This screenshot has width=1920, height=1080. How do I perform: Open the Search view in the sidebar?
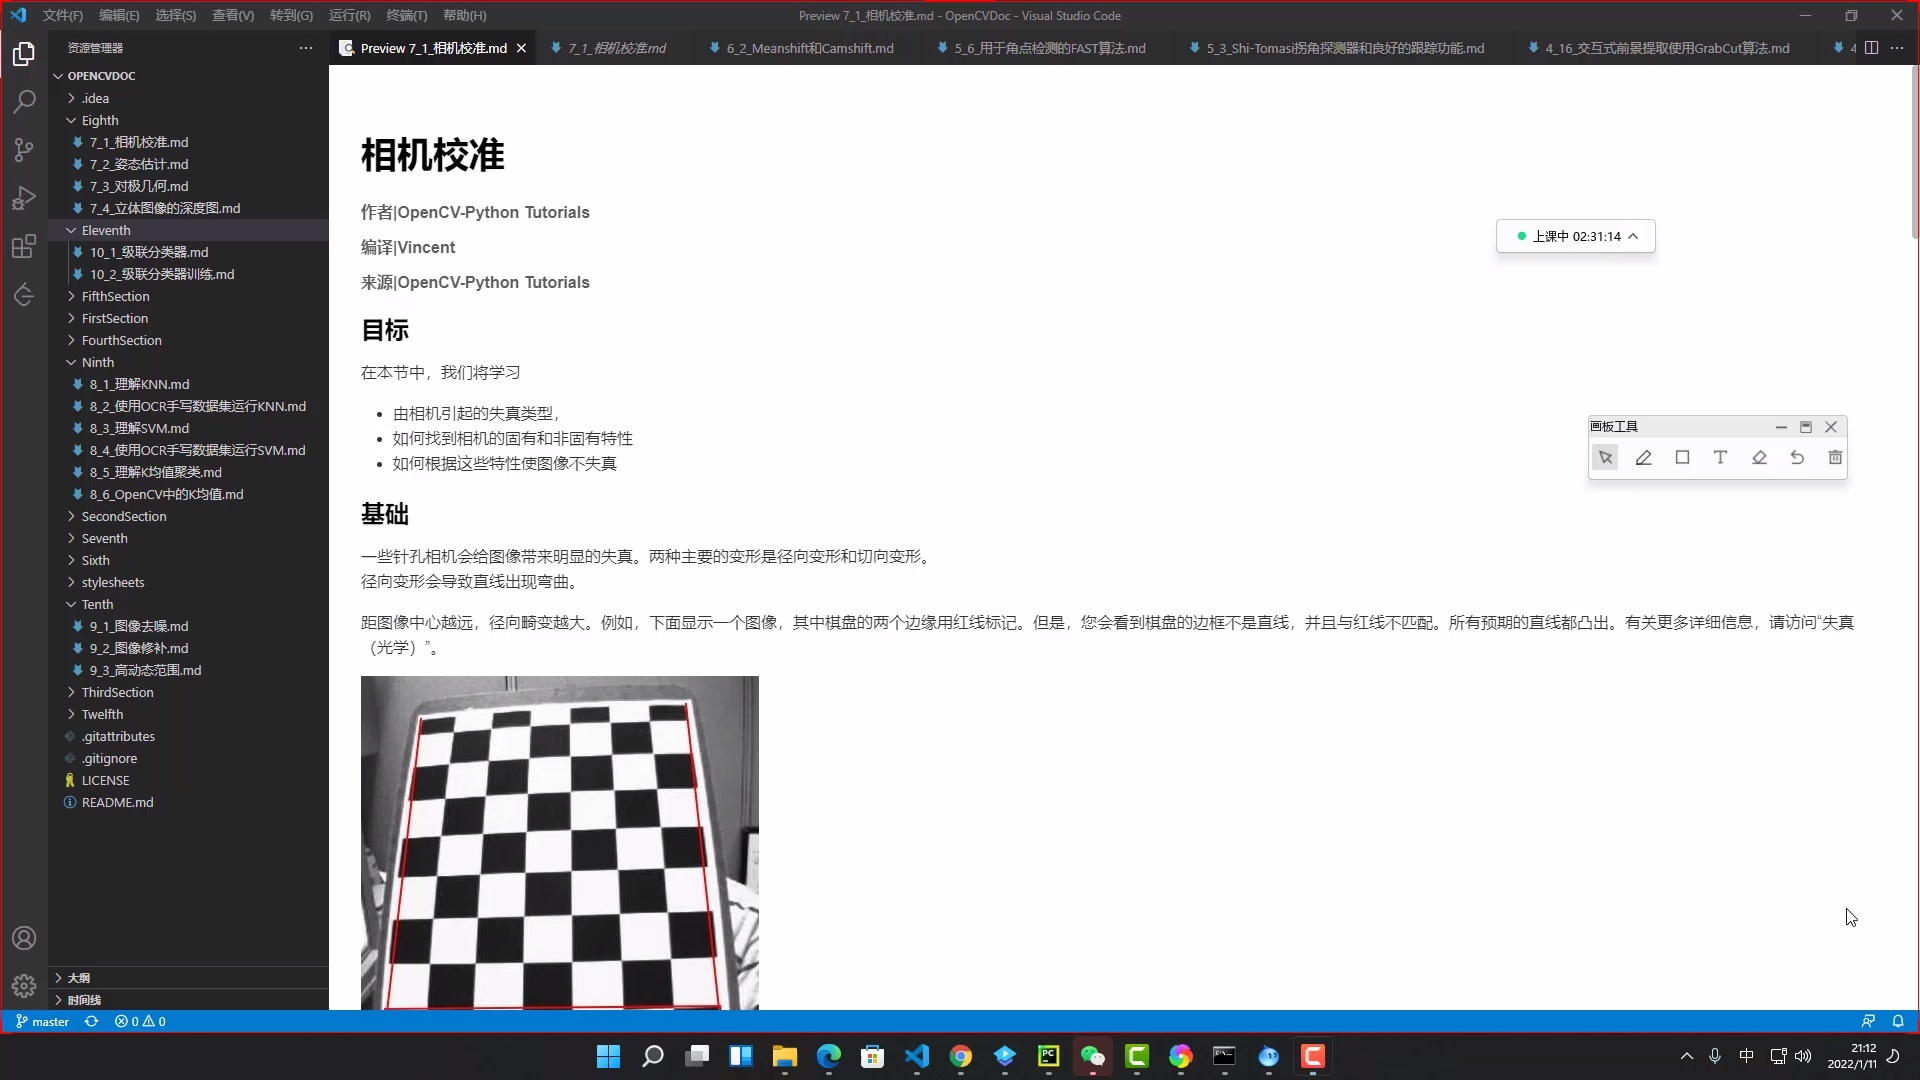(24, 101)
